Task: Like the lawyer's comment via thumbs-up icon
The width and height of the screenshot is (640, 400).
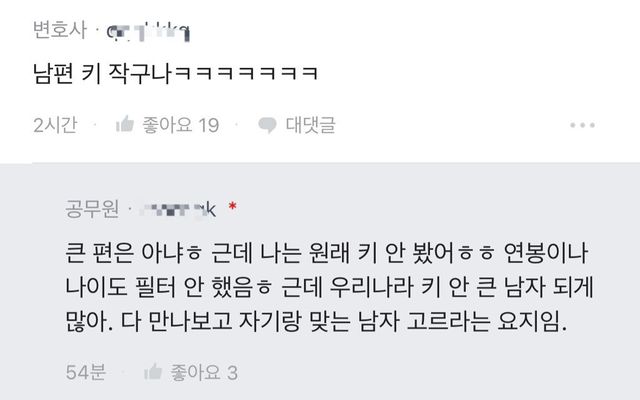Action: pos(125,124)
